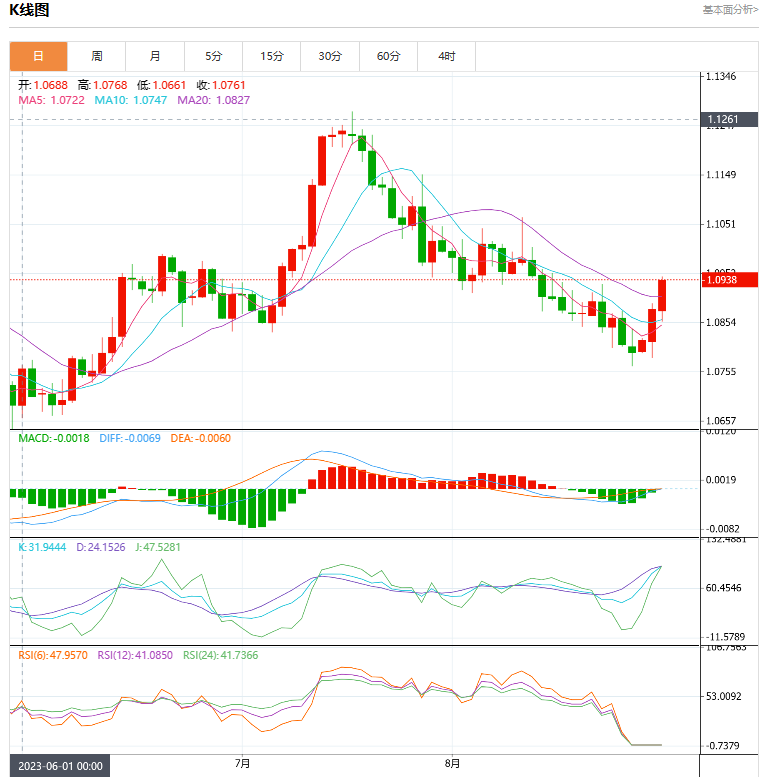The height and width of the screenshot is (777, 759).
Task: Click the MACD: -0.0018 label
Action: tap(54, 439)
